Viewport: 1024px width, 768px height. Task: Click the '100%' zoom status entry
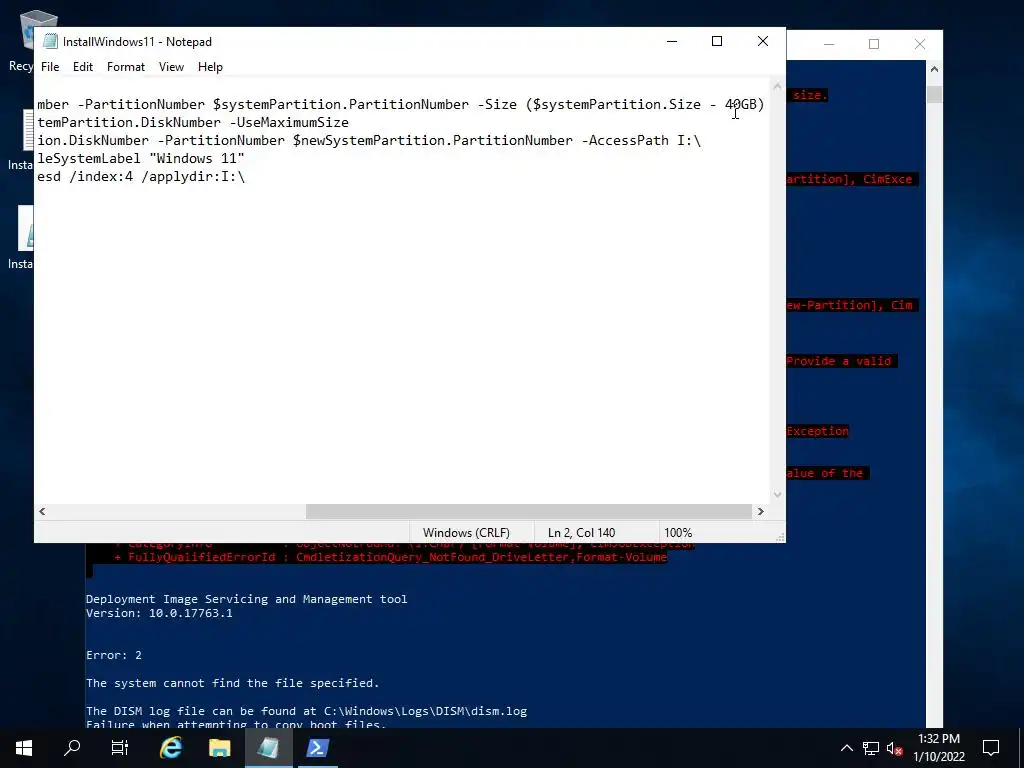pyautogui.click(x=678, y=533)
